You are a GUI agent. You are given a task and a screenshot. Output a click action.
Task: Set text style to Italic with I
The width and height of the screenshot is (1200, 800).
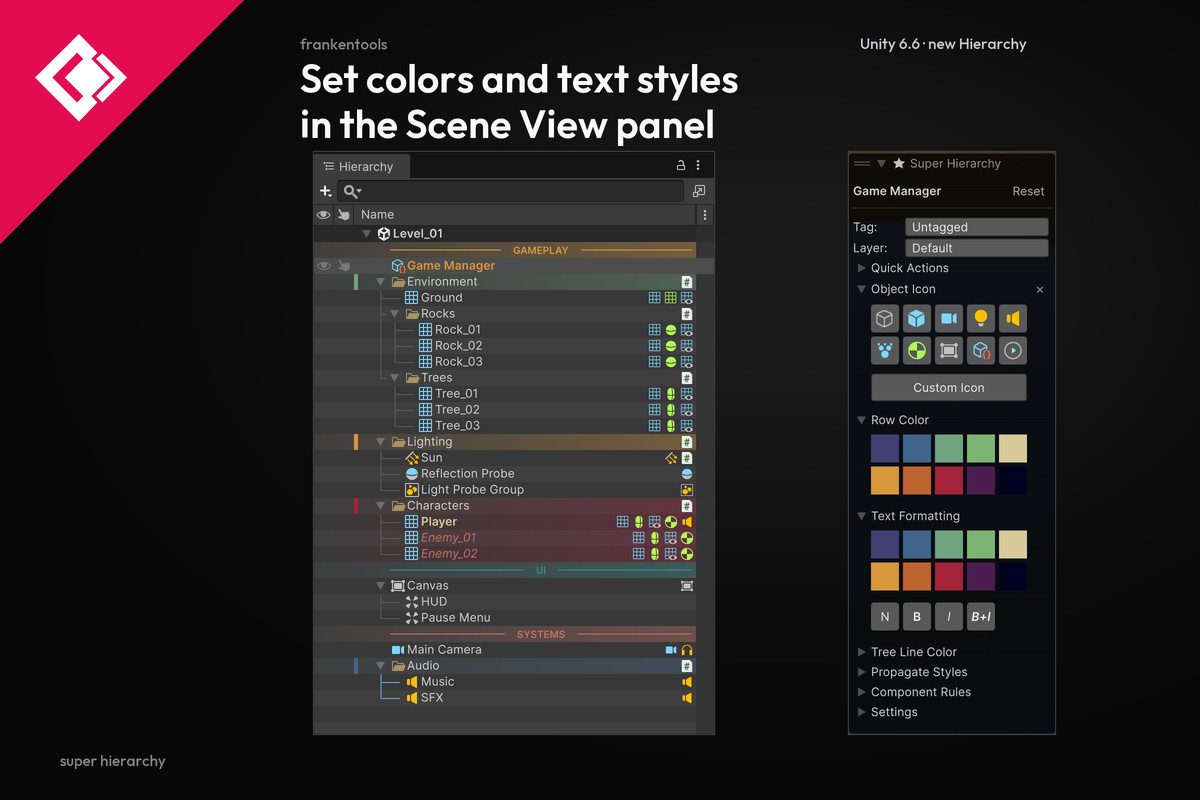pos(949,617)
